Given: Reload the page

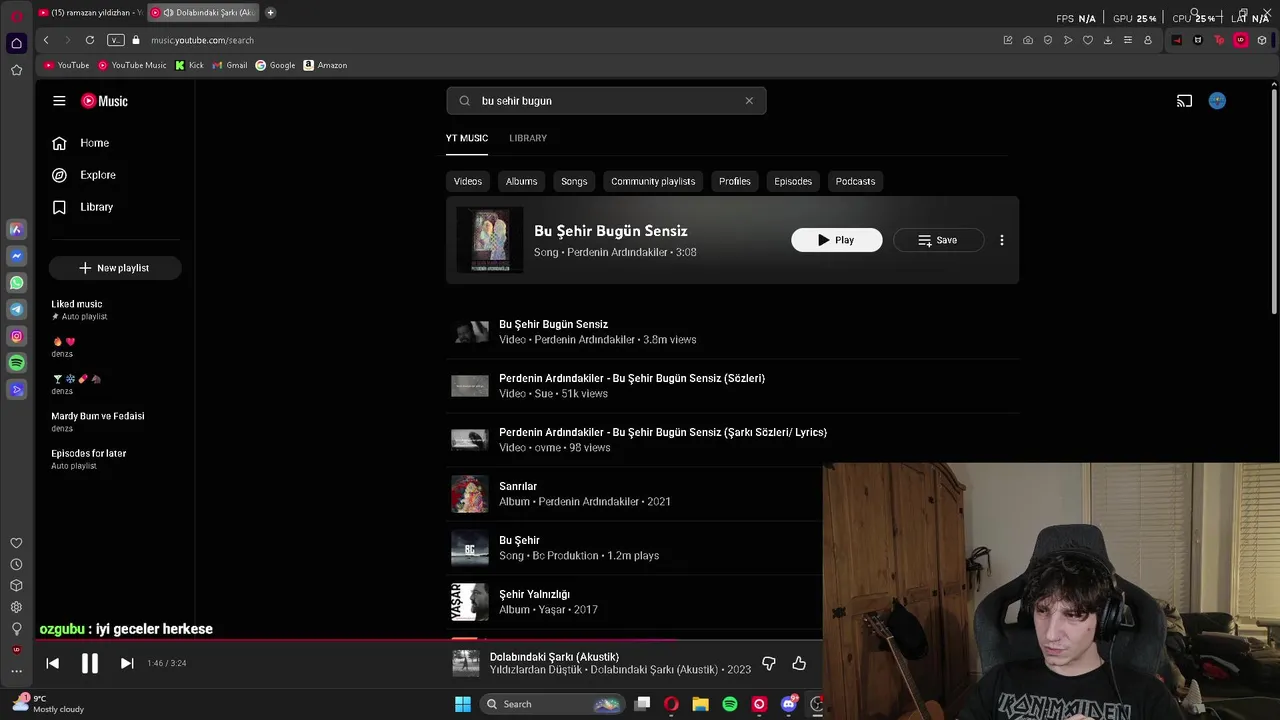Looking at the screenshot, I should coord(90,40).
